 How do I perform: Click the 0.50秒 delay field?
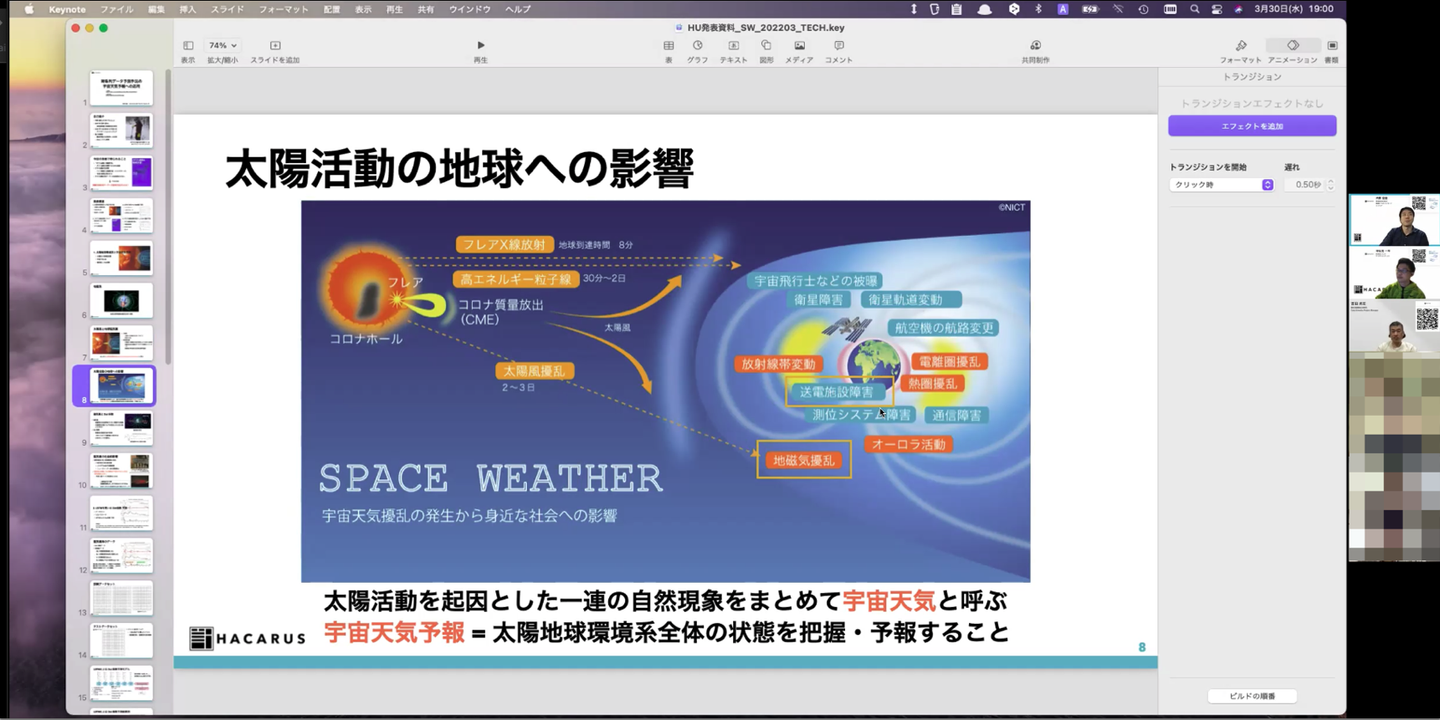[x=1305, y=185]
